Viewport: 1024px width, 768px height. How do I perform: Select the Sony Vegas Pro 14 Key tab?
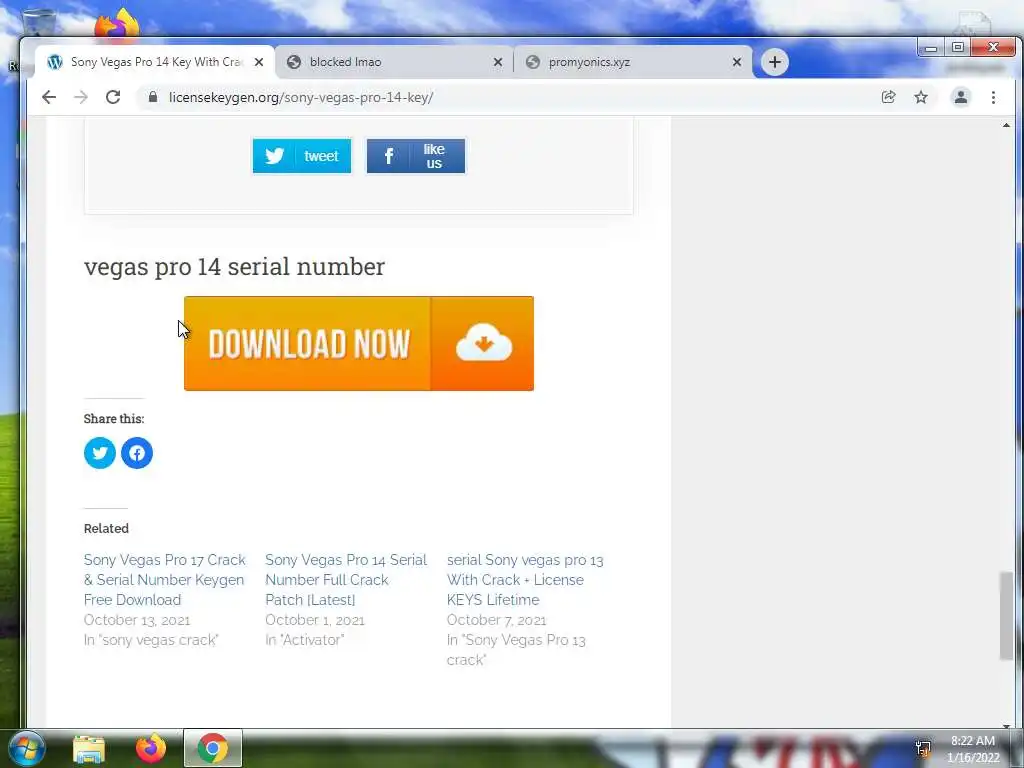pyautogui.click(x=155, y=62)
